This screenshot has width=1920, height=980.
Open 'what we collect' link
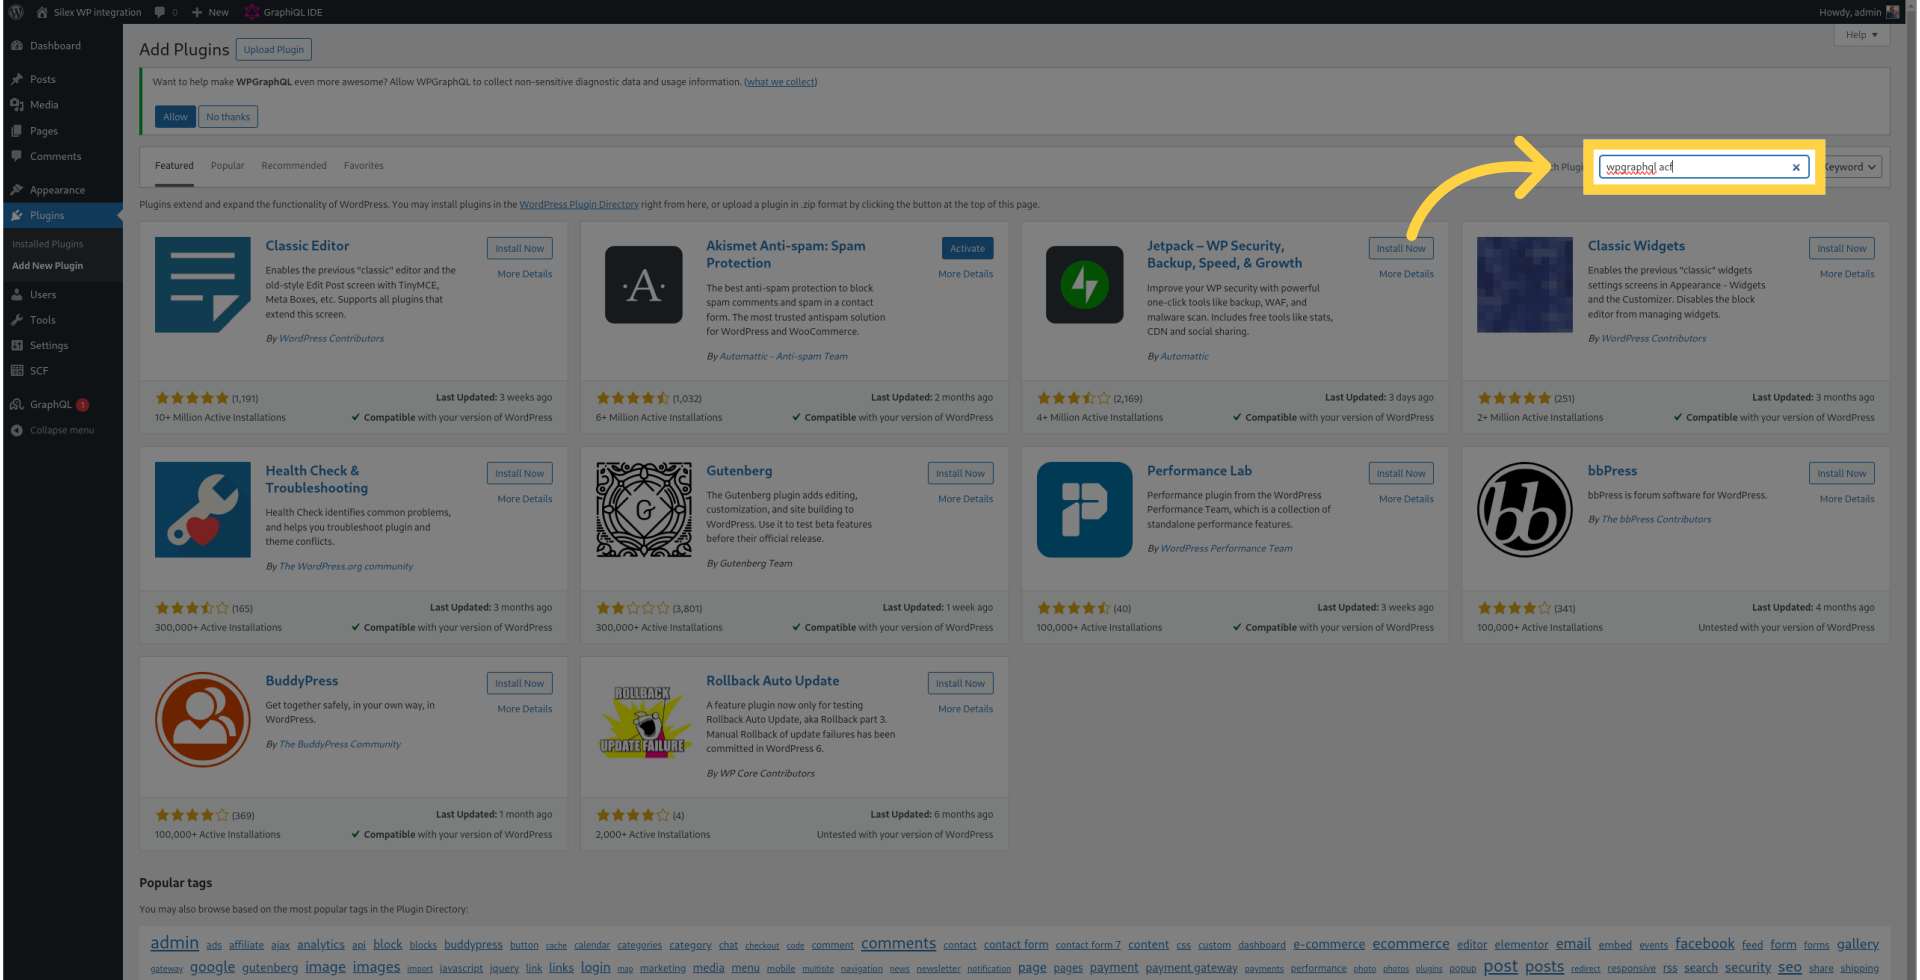point(780,82)
